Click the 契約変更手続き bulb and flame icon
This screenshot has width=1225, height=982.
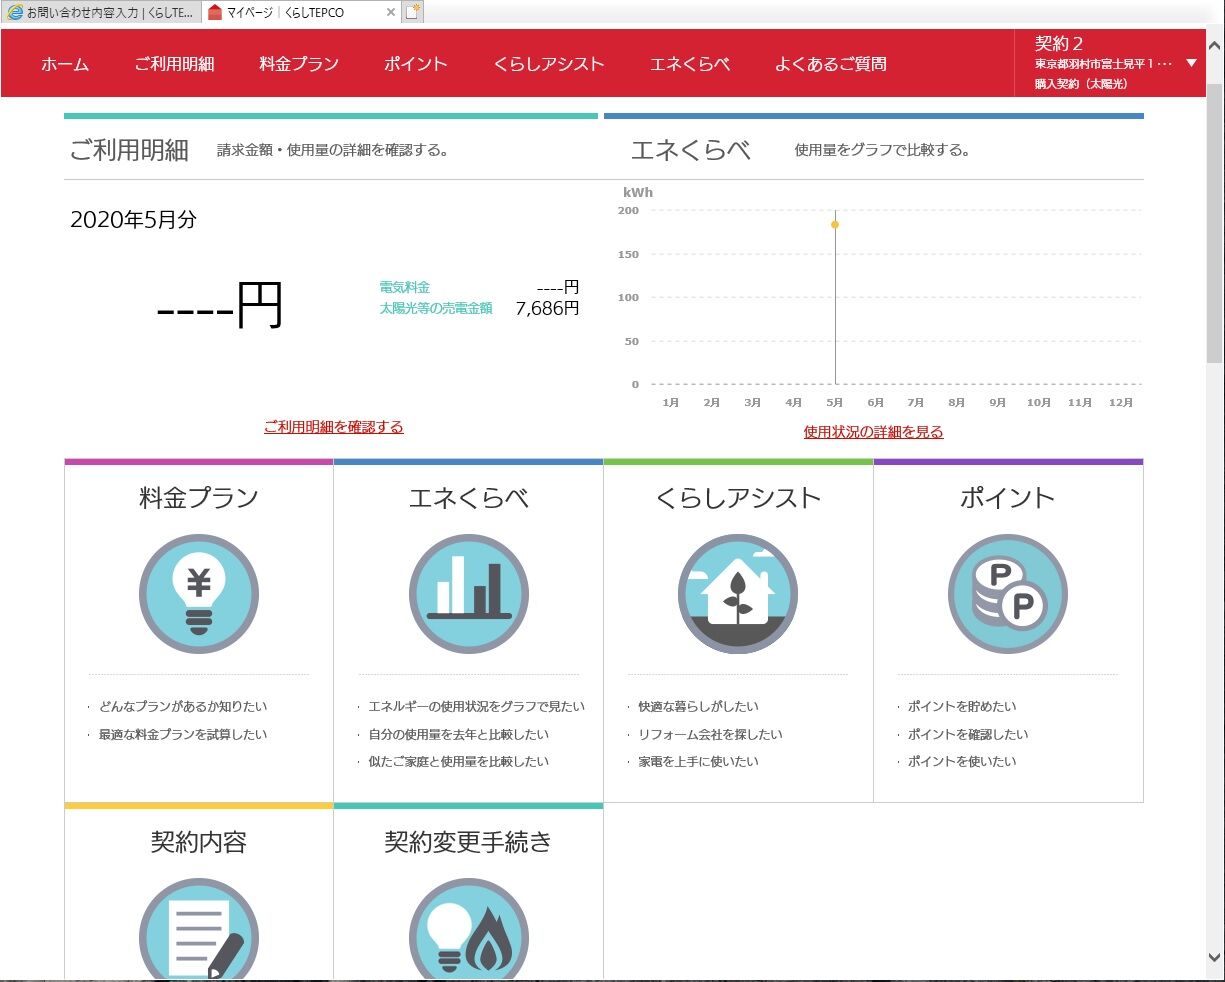click(x=469, y=929)
